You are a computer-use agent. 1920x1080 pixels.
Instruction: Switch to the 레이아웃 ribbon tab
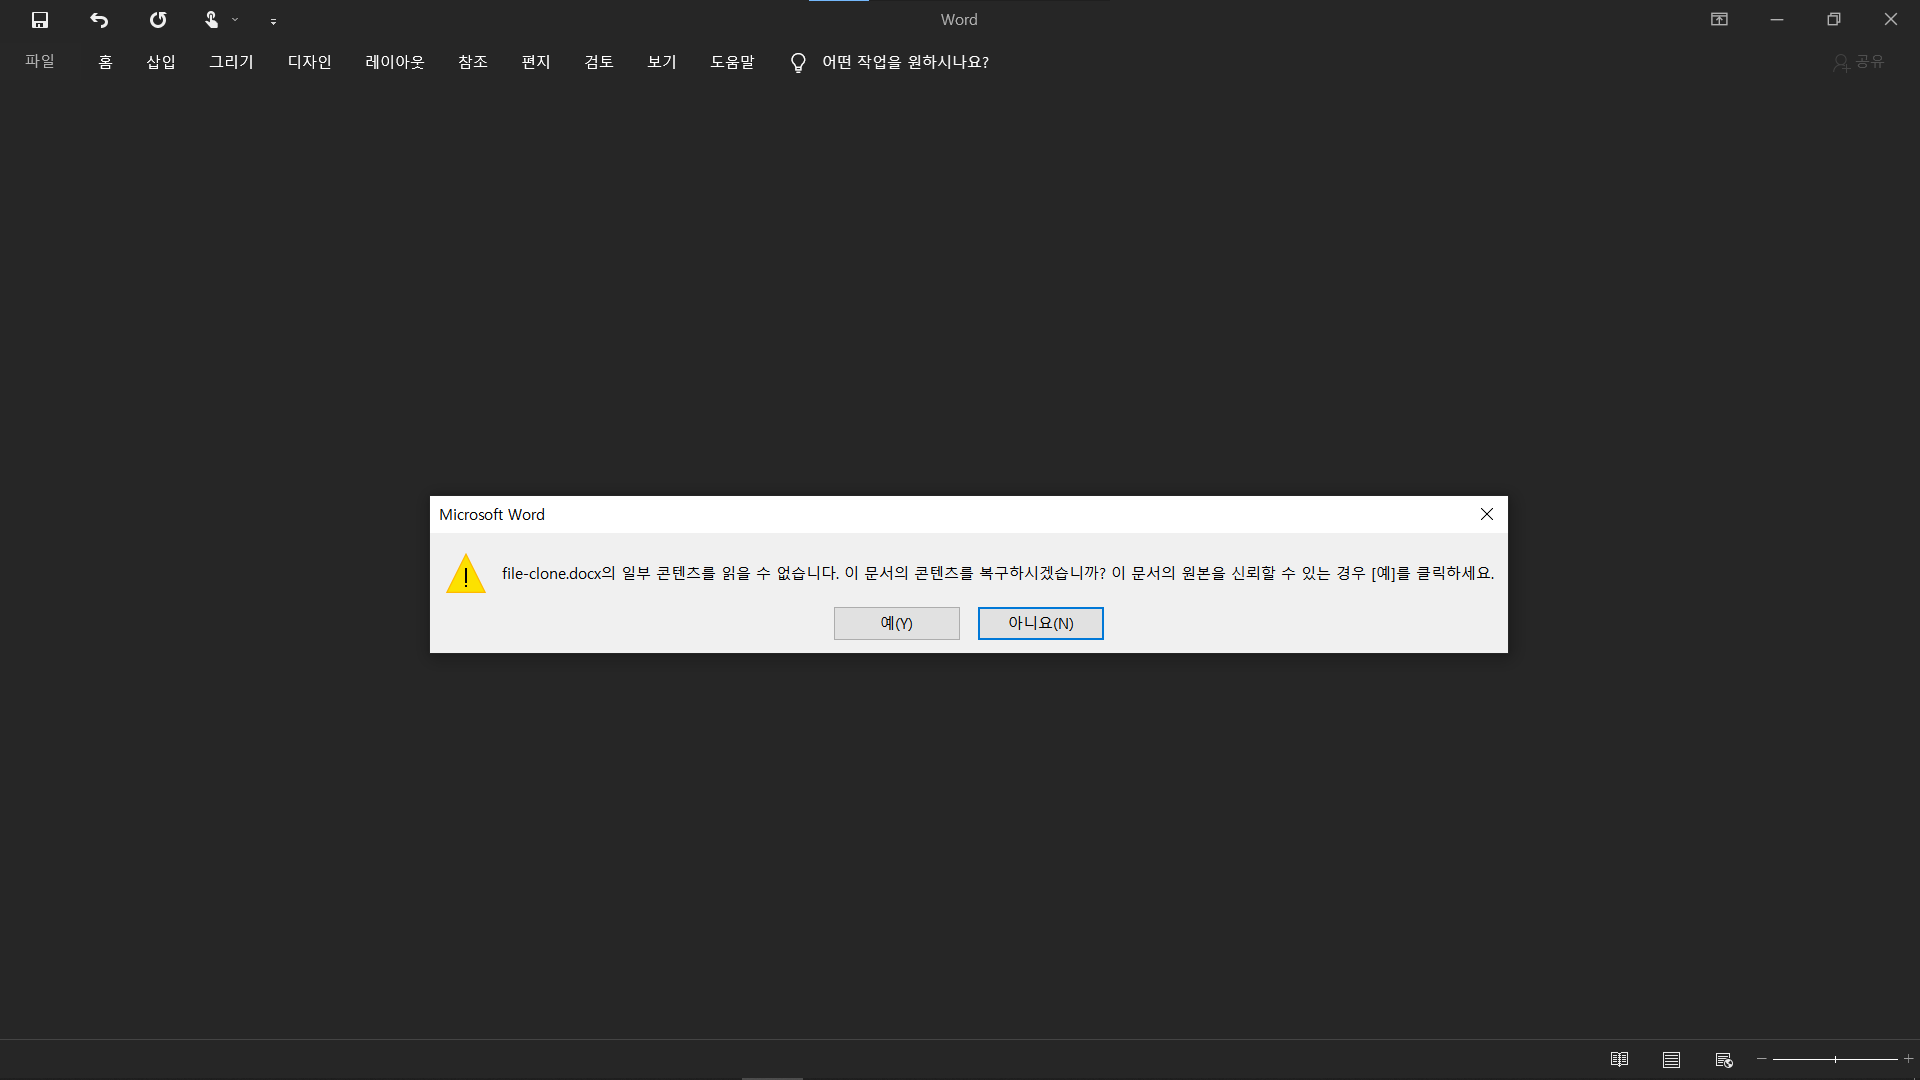pos(394,62)
